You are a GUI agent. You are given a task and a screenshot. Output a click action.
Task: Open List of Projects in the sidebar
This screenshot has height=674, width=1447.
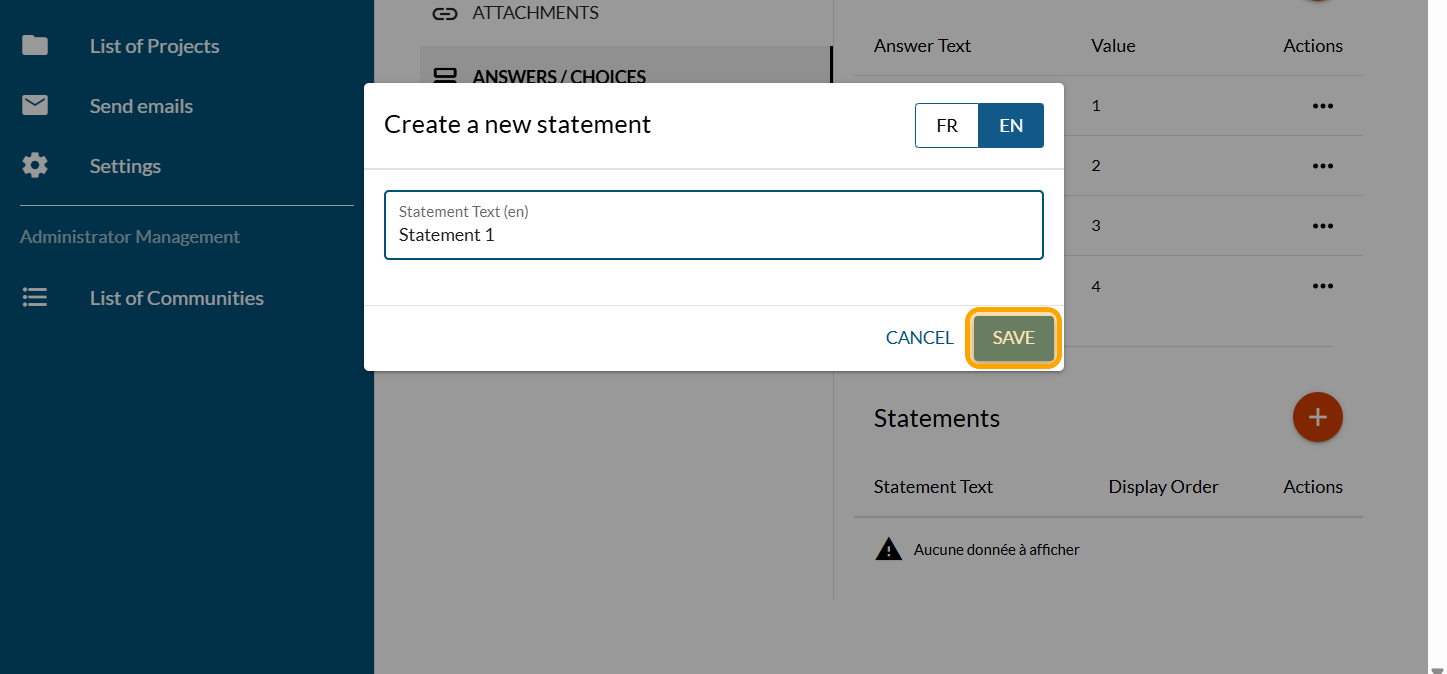(x=154, y=46)
